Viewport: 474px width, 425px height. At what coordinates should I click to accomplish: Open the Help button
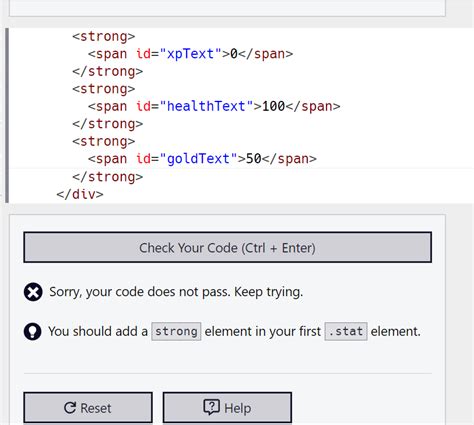pyautogui.click(x=227, y=408)
